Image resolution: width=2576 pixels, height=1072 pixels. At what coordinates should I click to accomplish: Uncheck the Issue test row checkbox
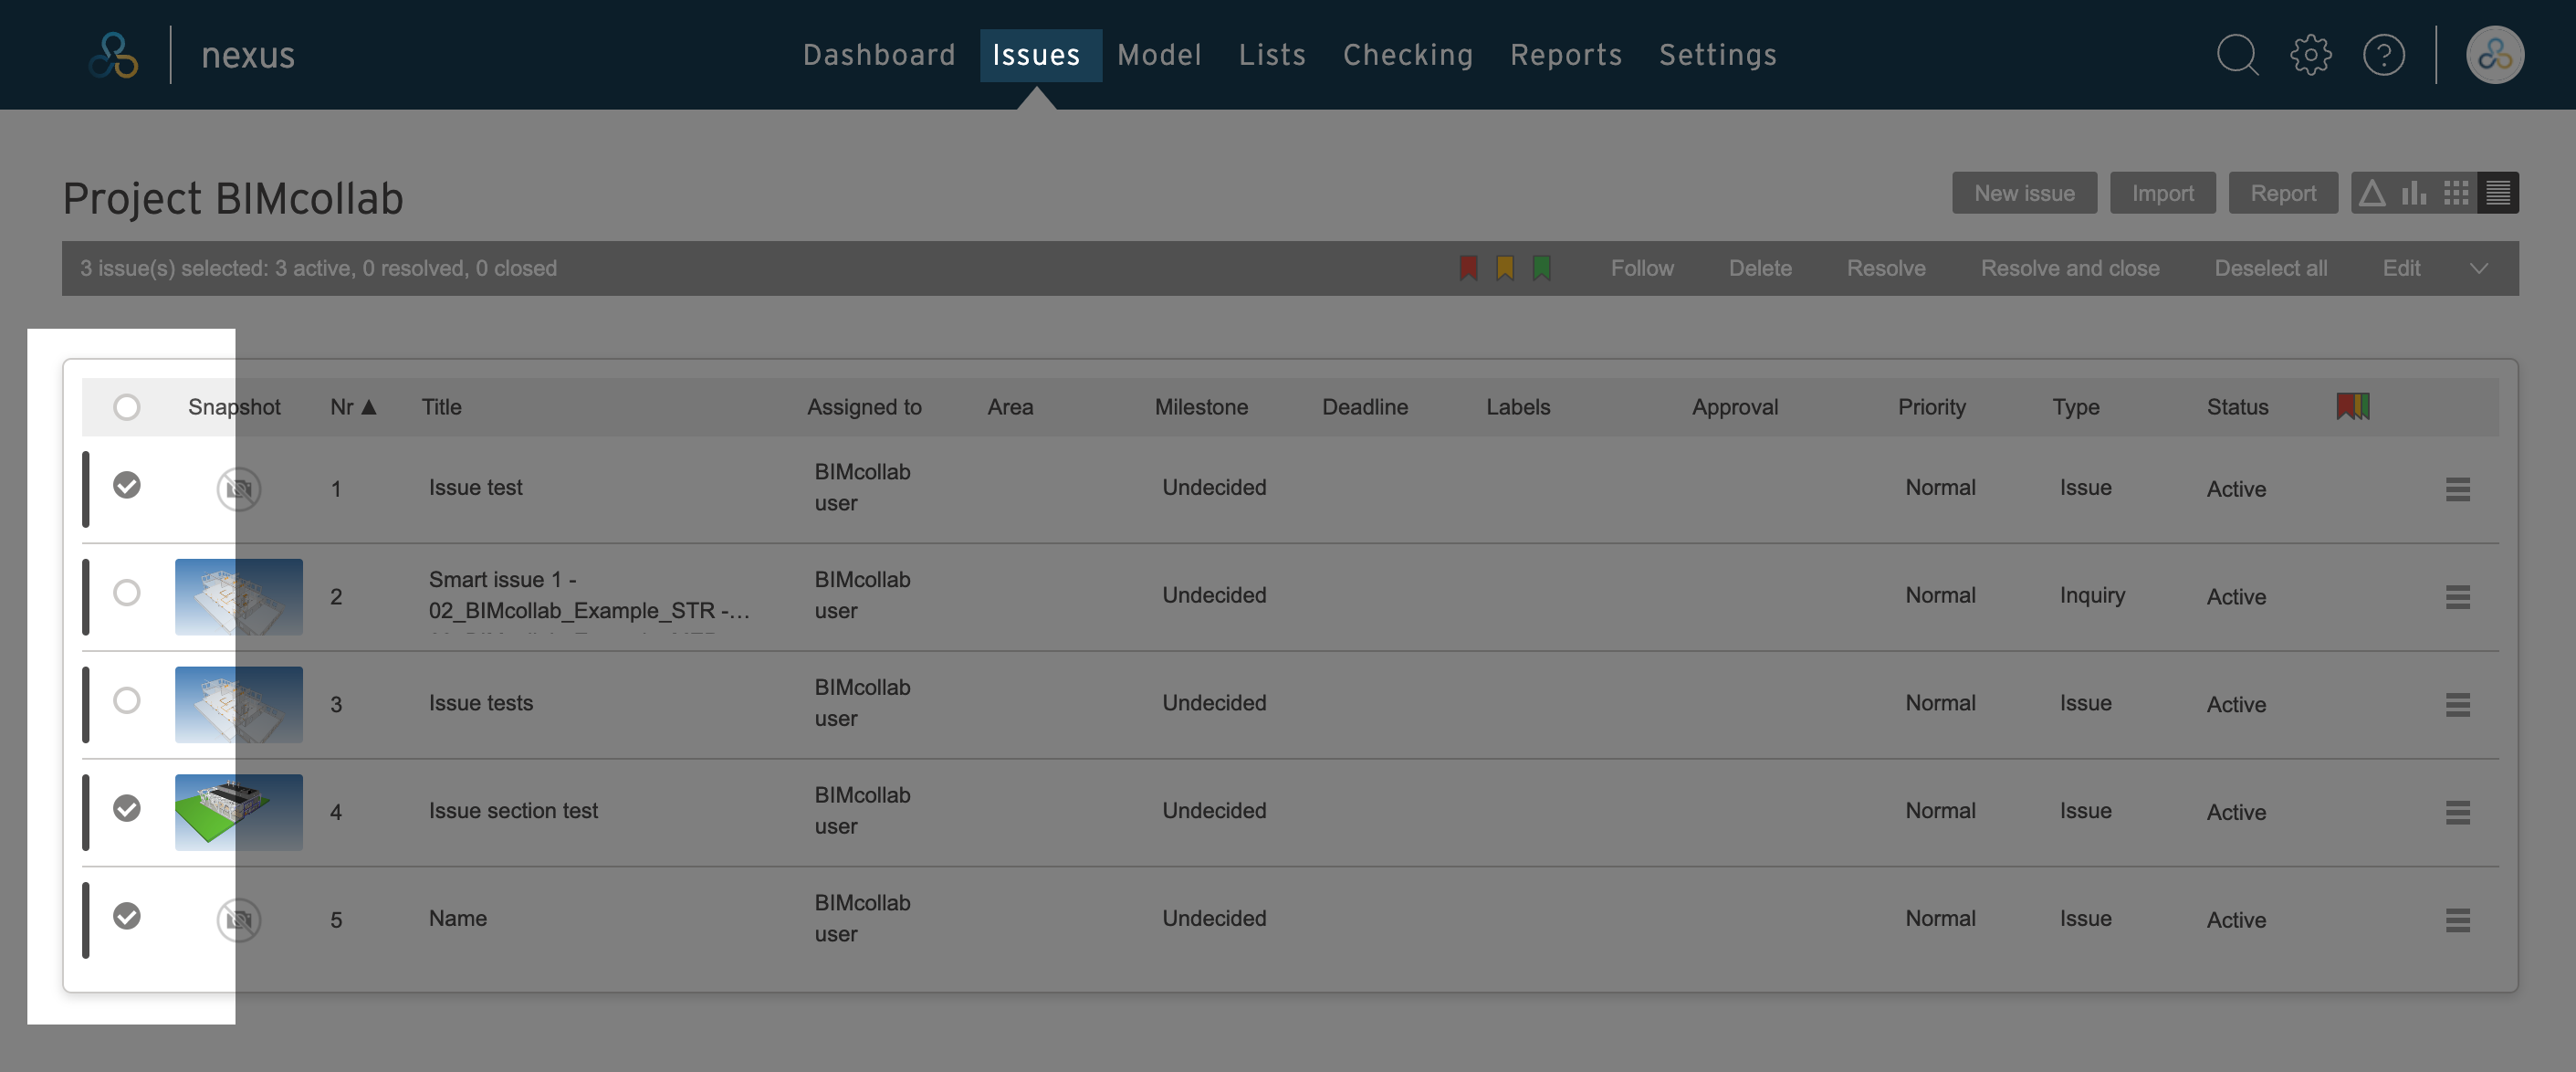[x=126, y=485]
